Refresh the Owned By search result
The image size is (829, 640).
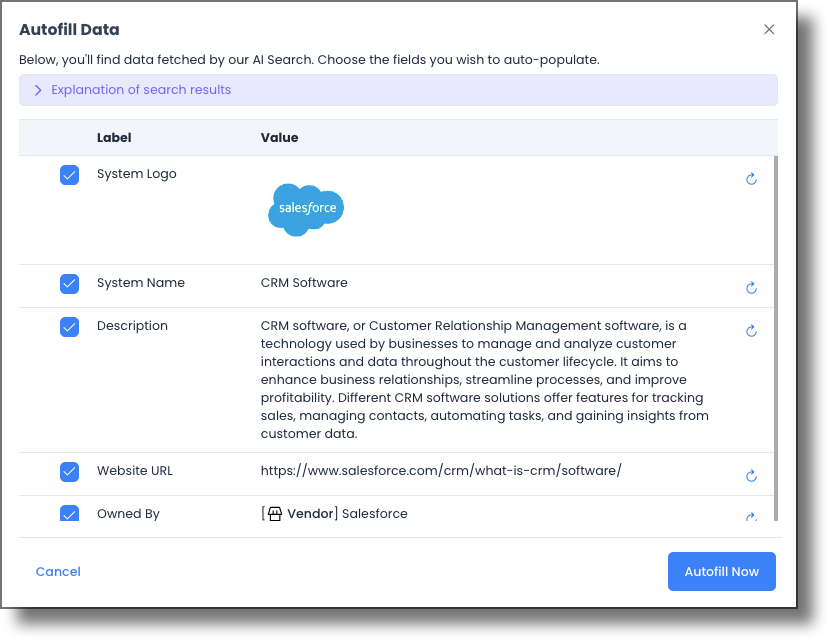click(x=751, y=518)
